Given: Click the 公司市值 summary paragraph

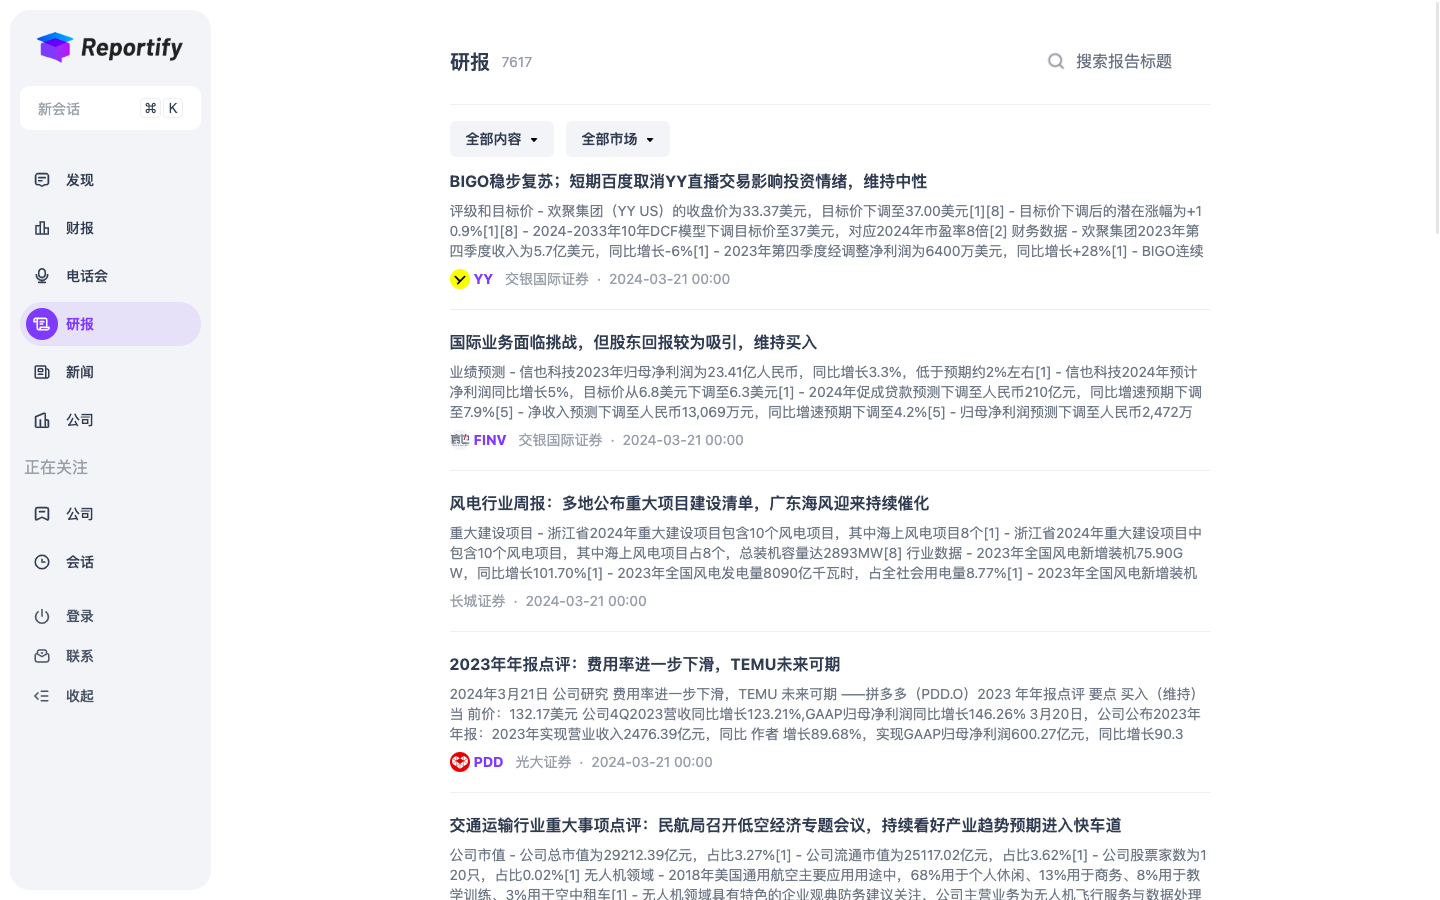Looking at the screenshot, I should [828, 873].
